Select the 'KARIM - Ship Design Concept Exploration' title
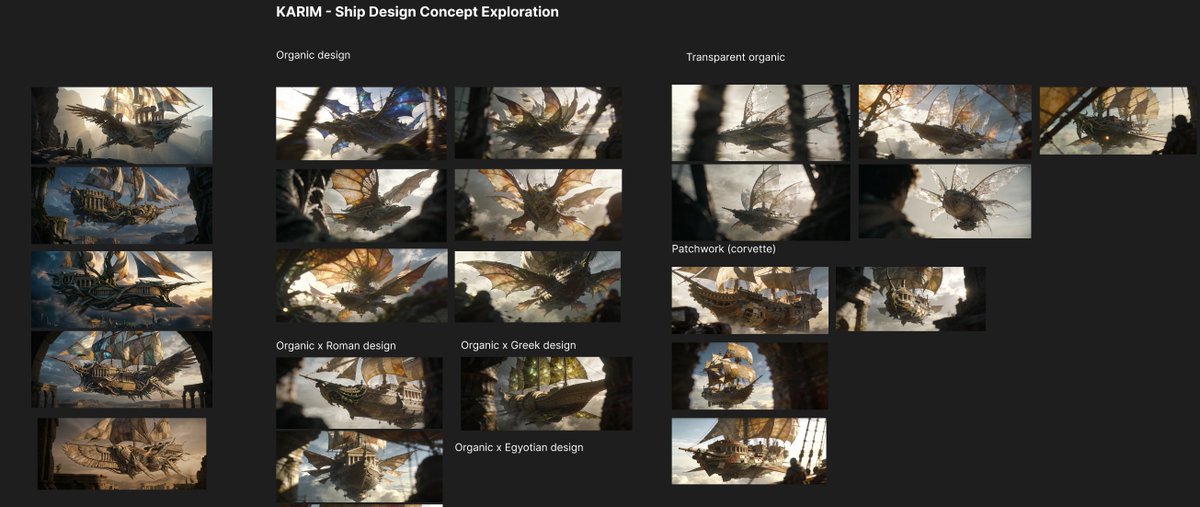The width and height of the screenshot is (1200, 507). (x=417, y=13)
